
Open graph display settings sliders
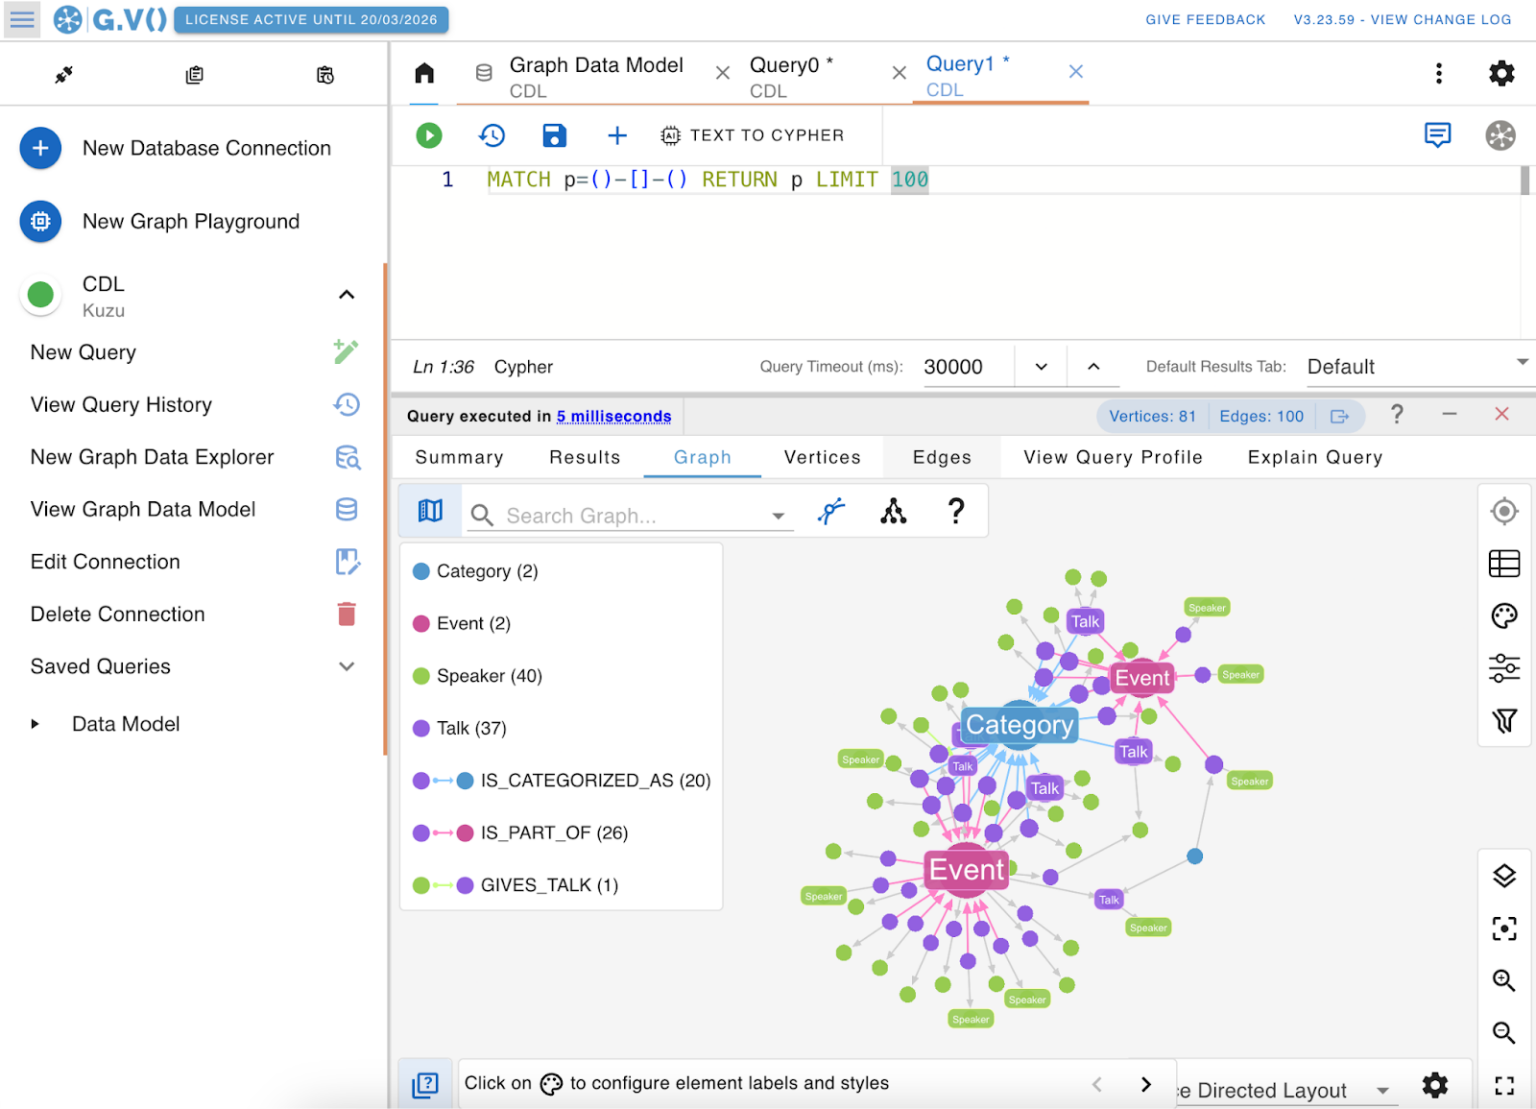1504,668
